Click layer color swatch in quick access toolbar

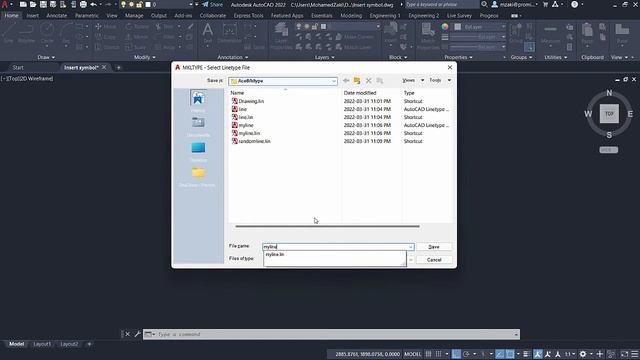click(148, 4)
